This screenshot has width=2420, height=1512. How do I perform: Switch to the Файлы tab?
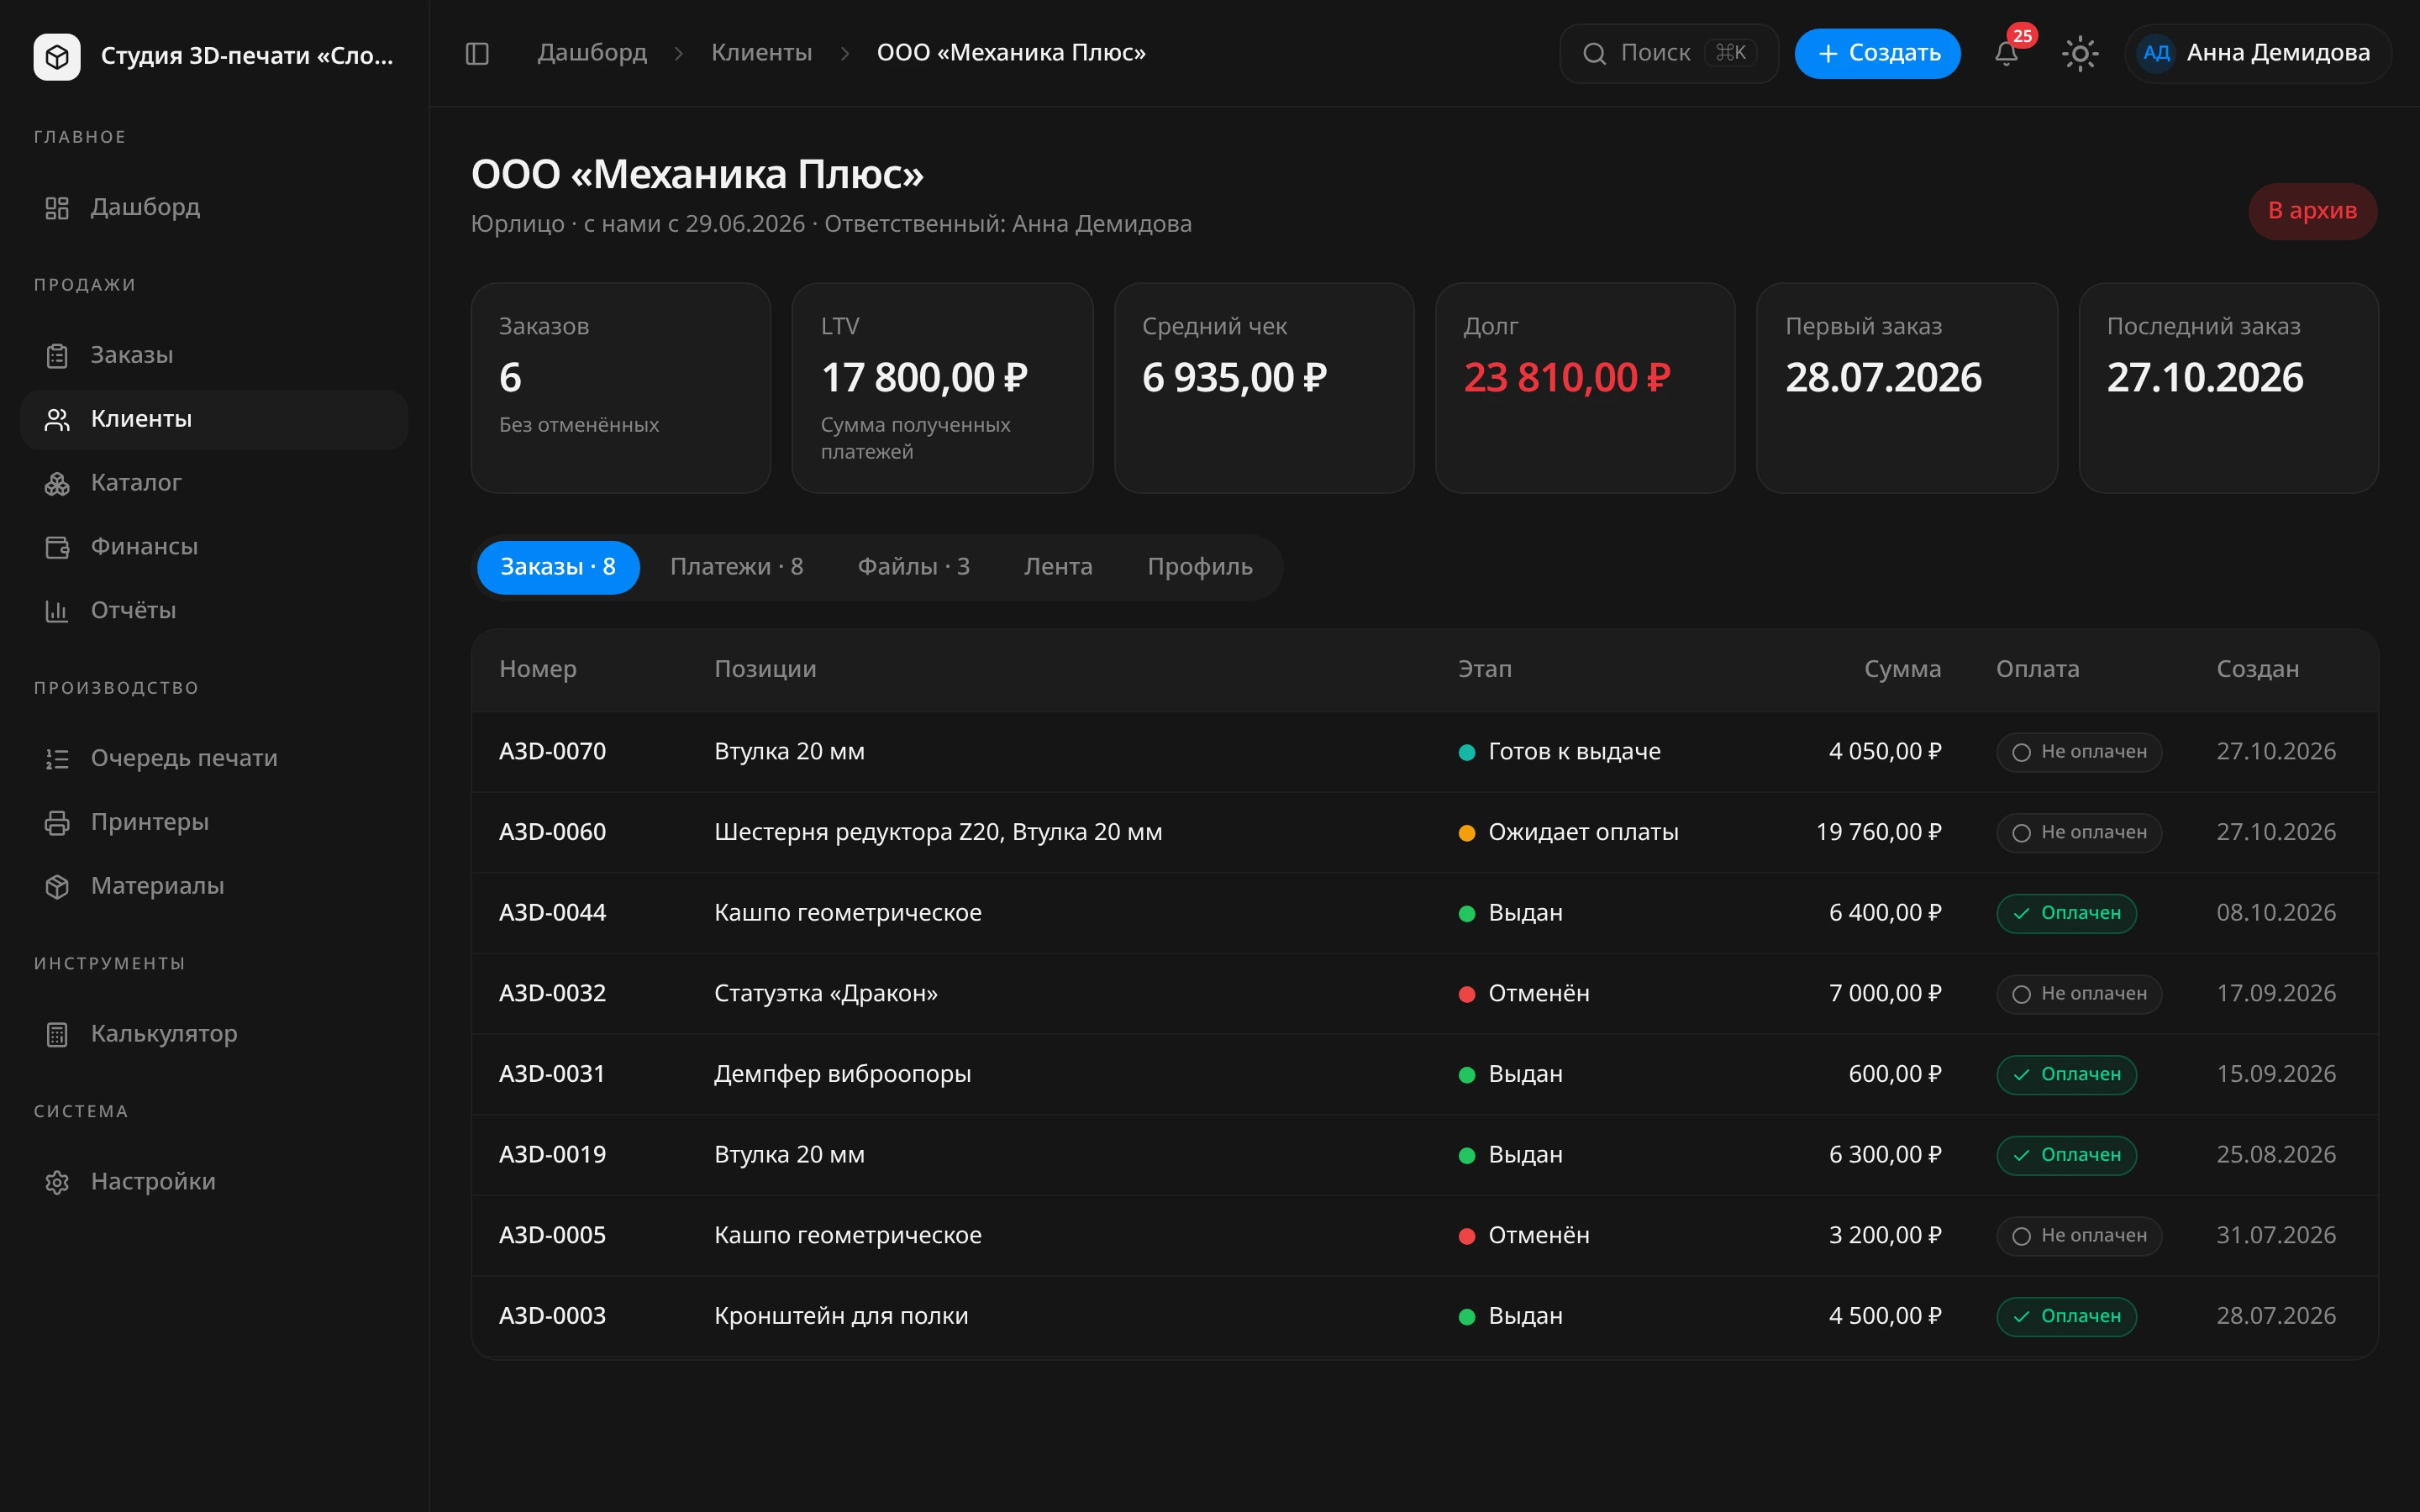pyautogui.click(x=913, y=567)
